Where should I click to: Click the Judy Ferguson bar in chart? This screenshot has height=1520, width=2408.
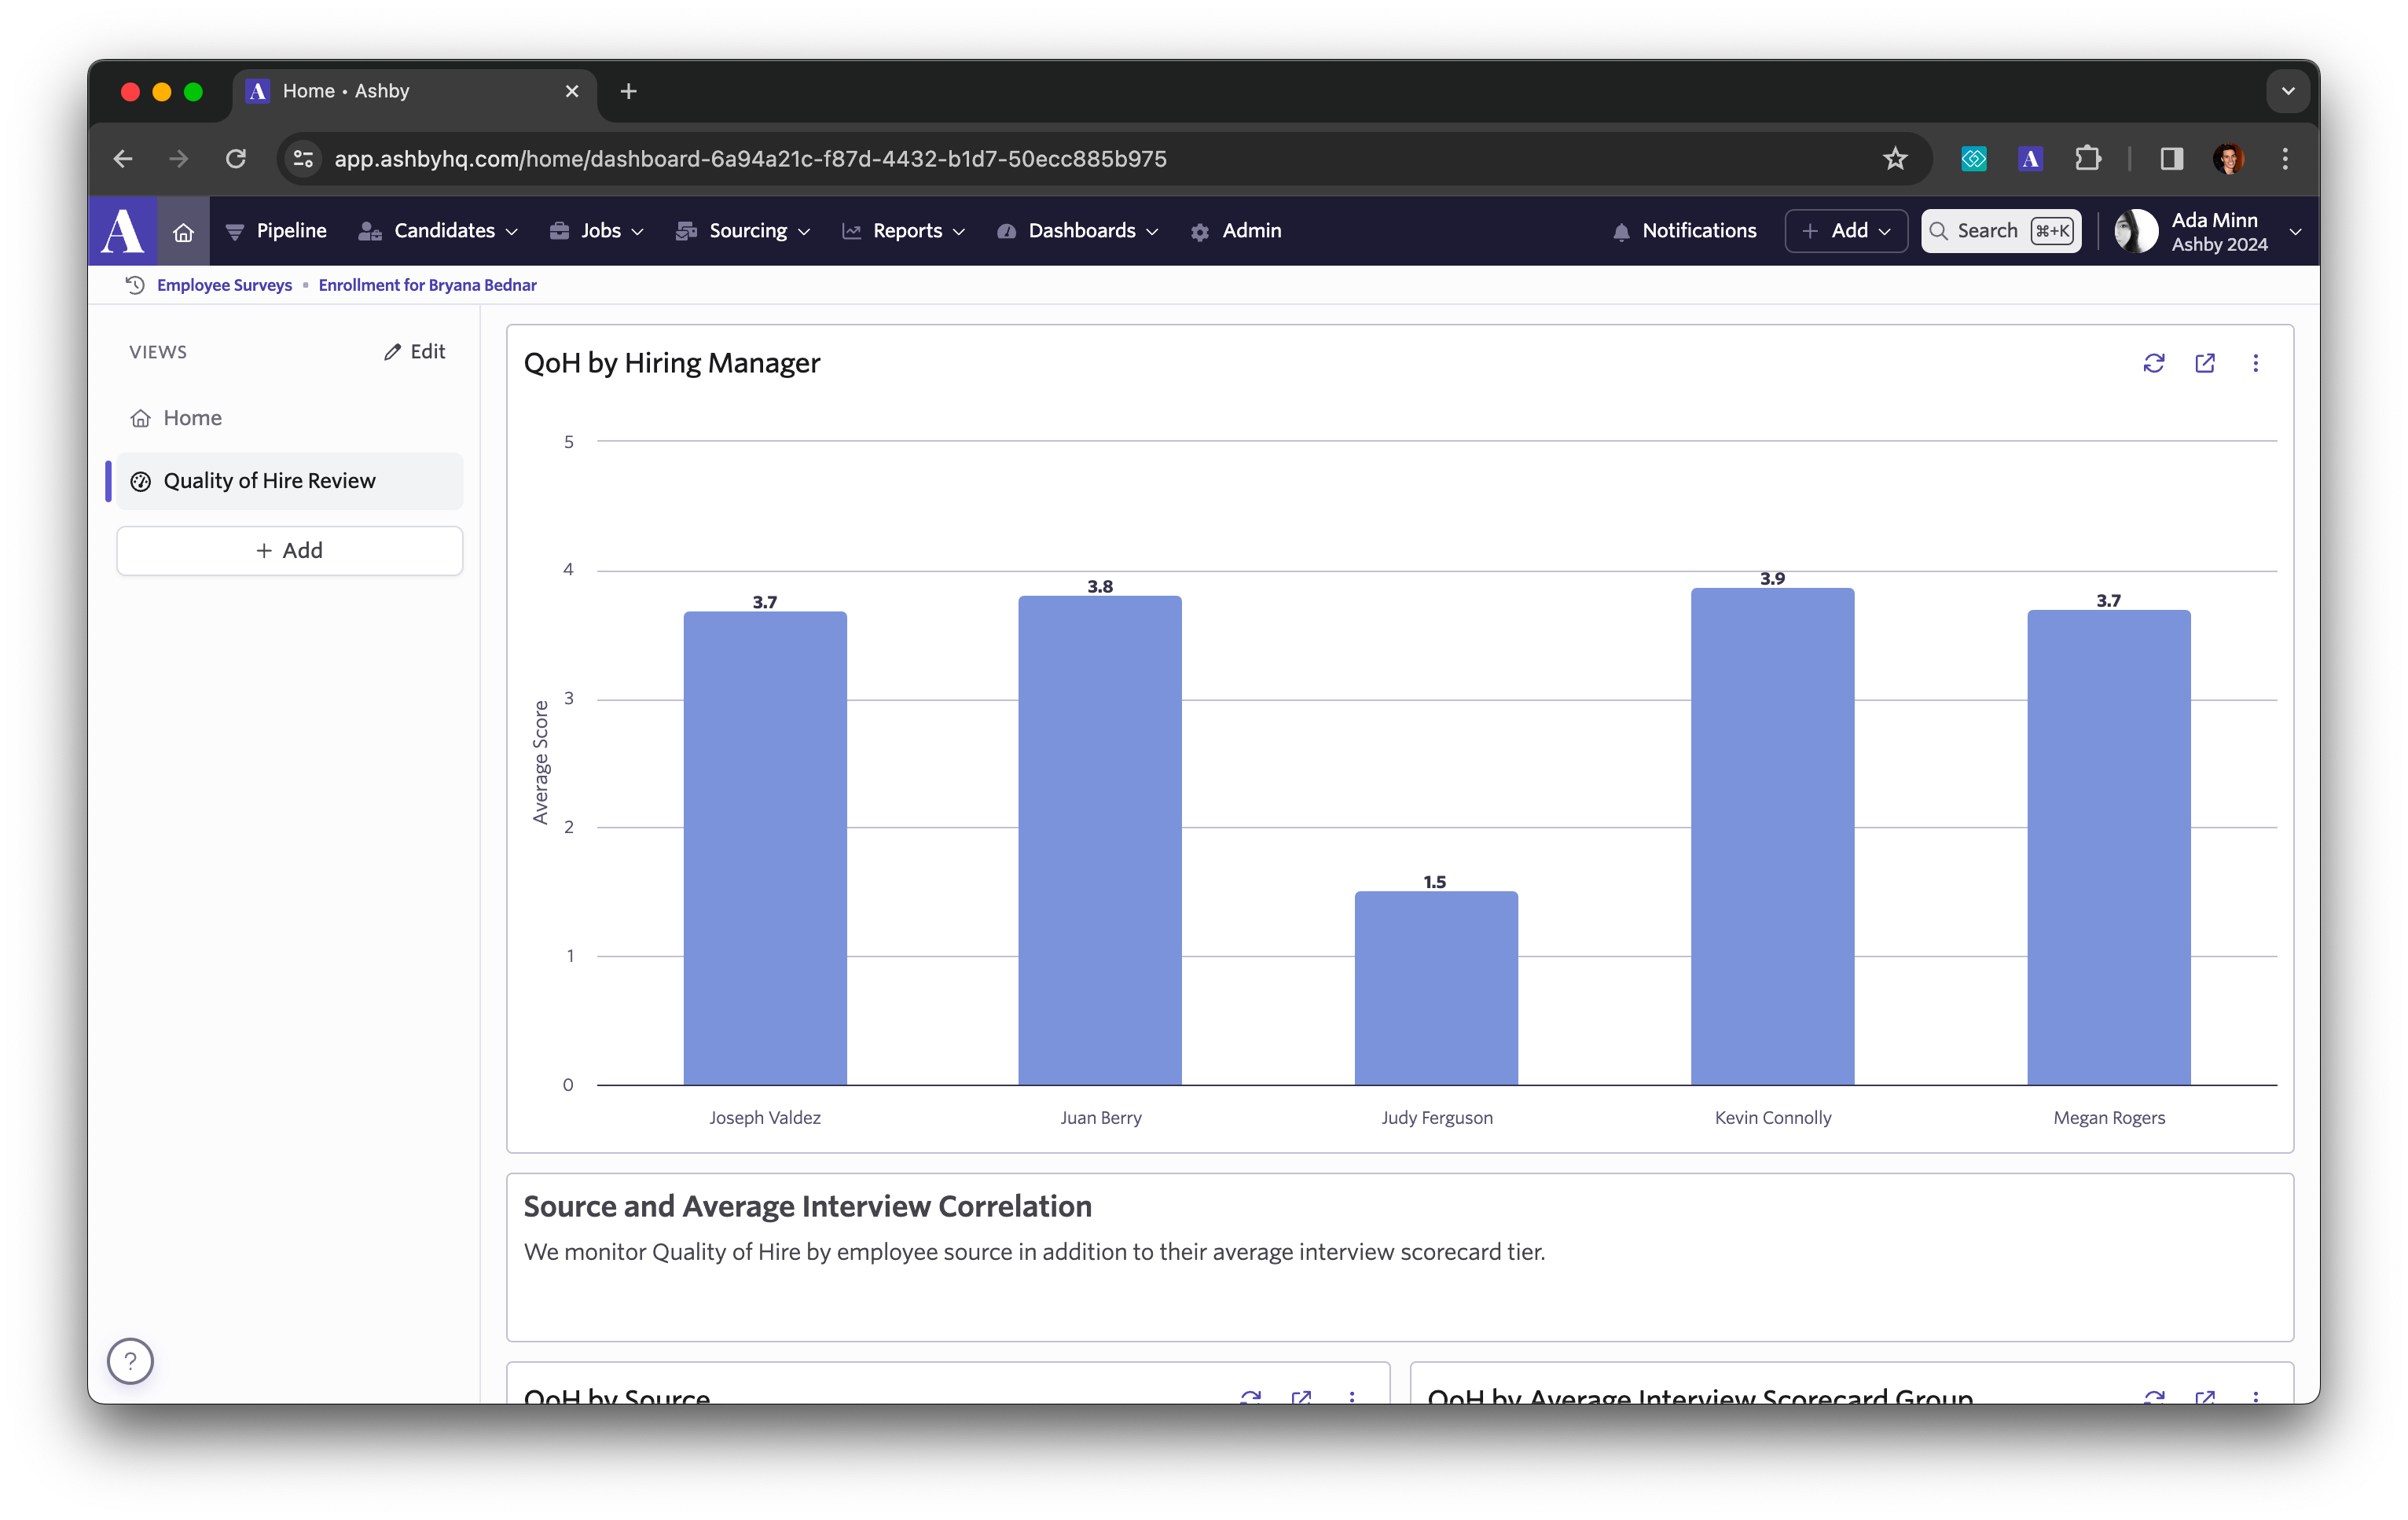click(1436, 988)
